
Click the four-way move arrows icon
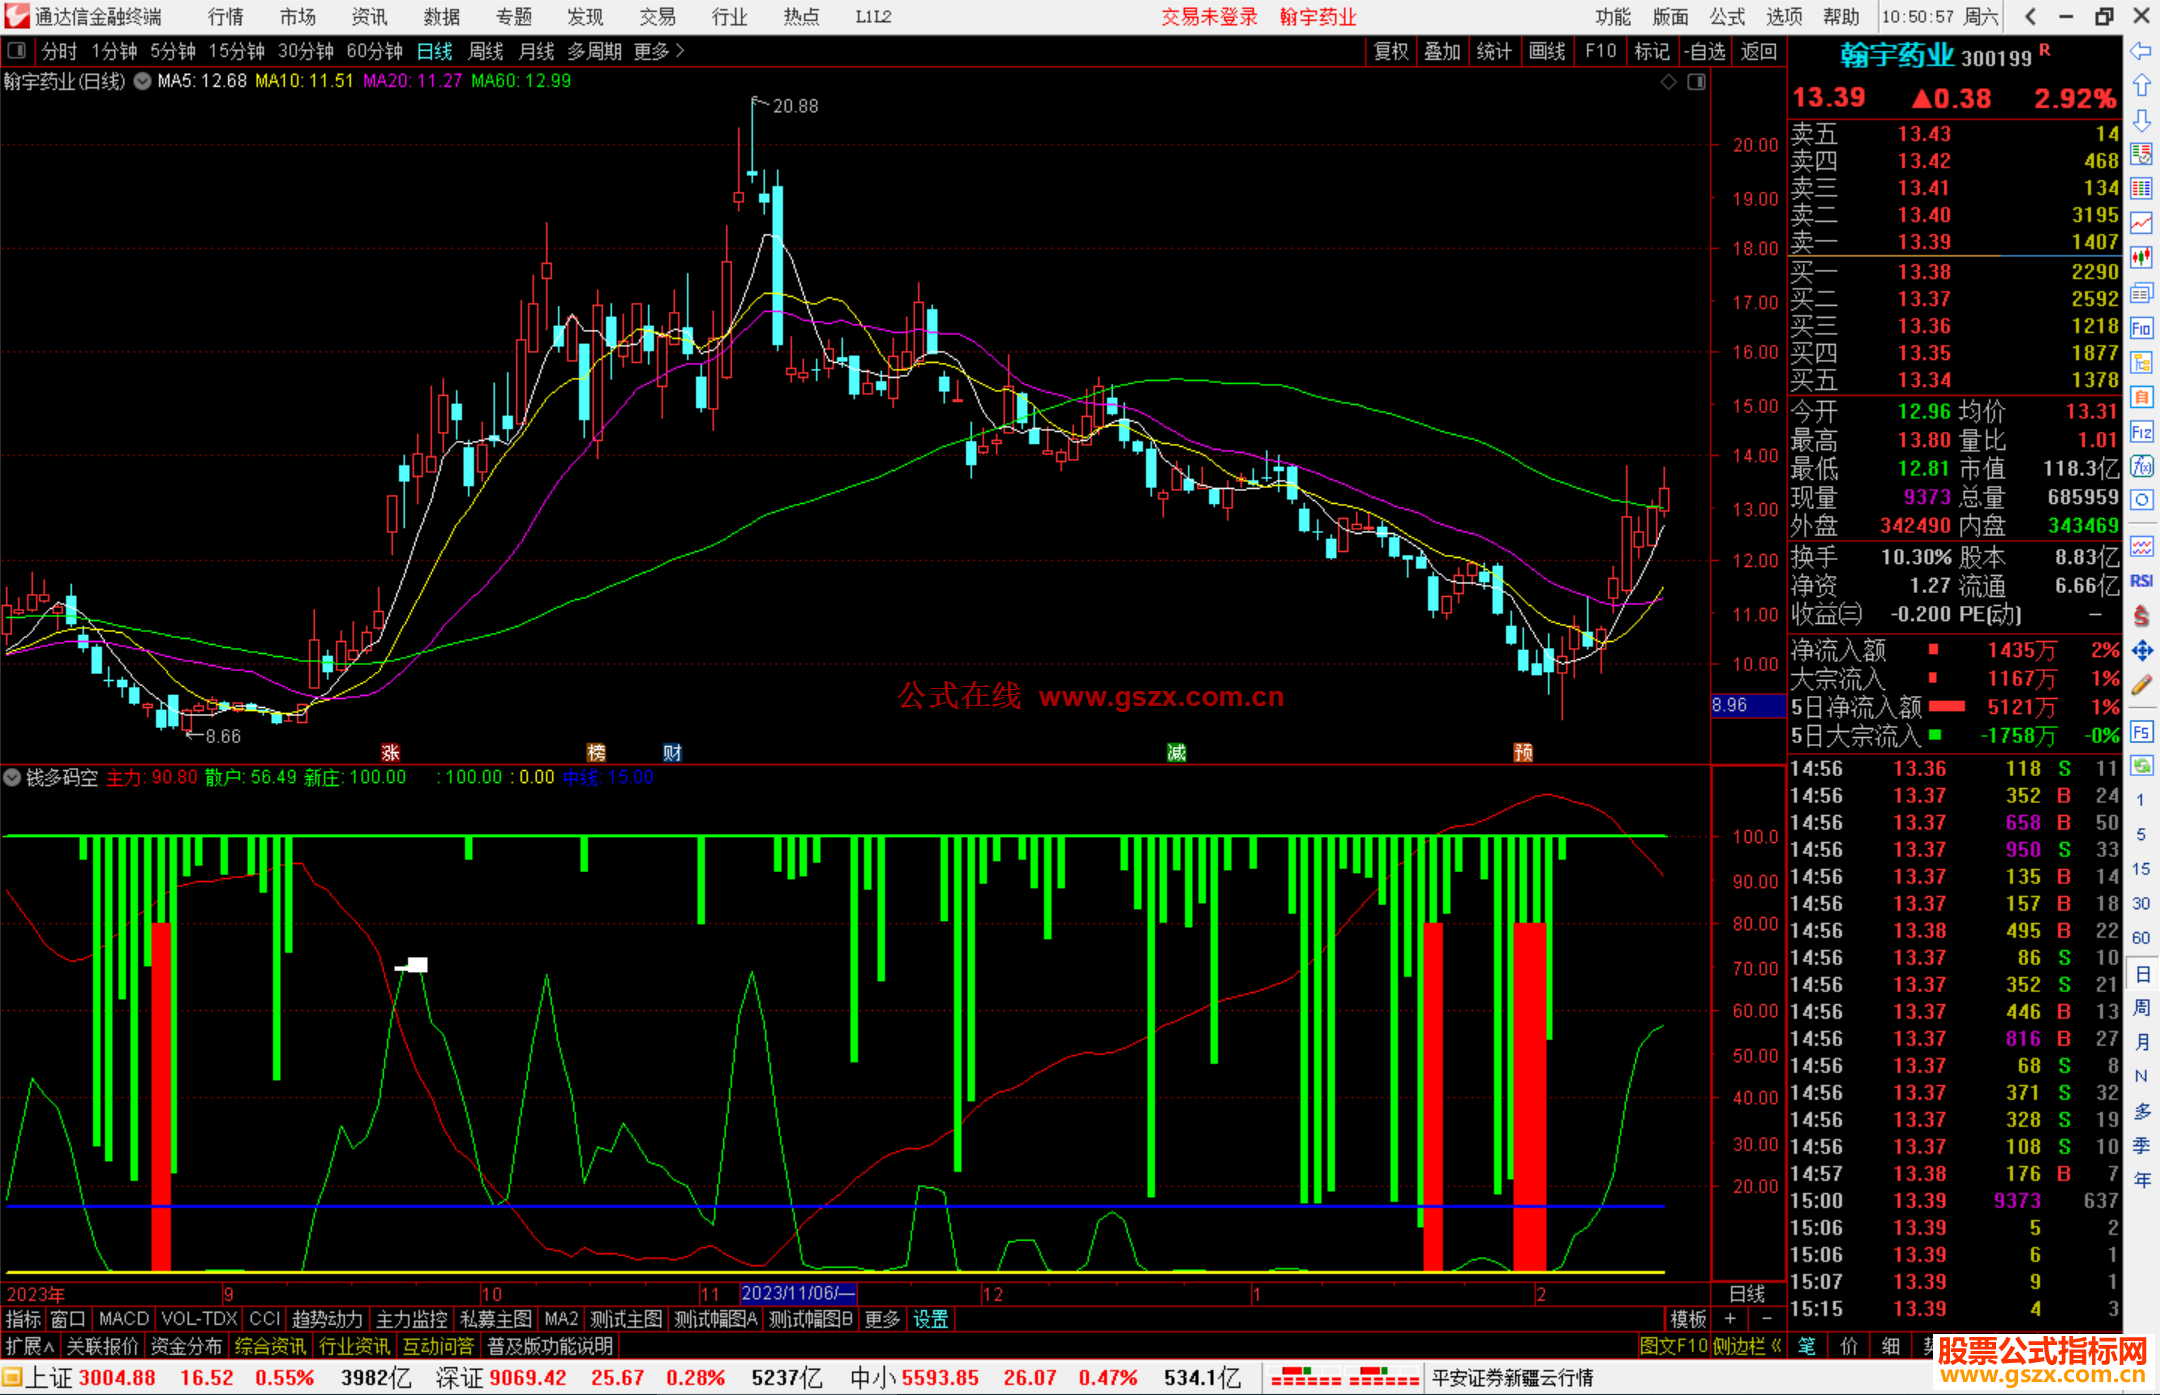(2141, 651)
